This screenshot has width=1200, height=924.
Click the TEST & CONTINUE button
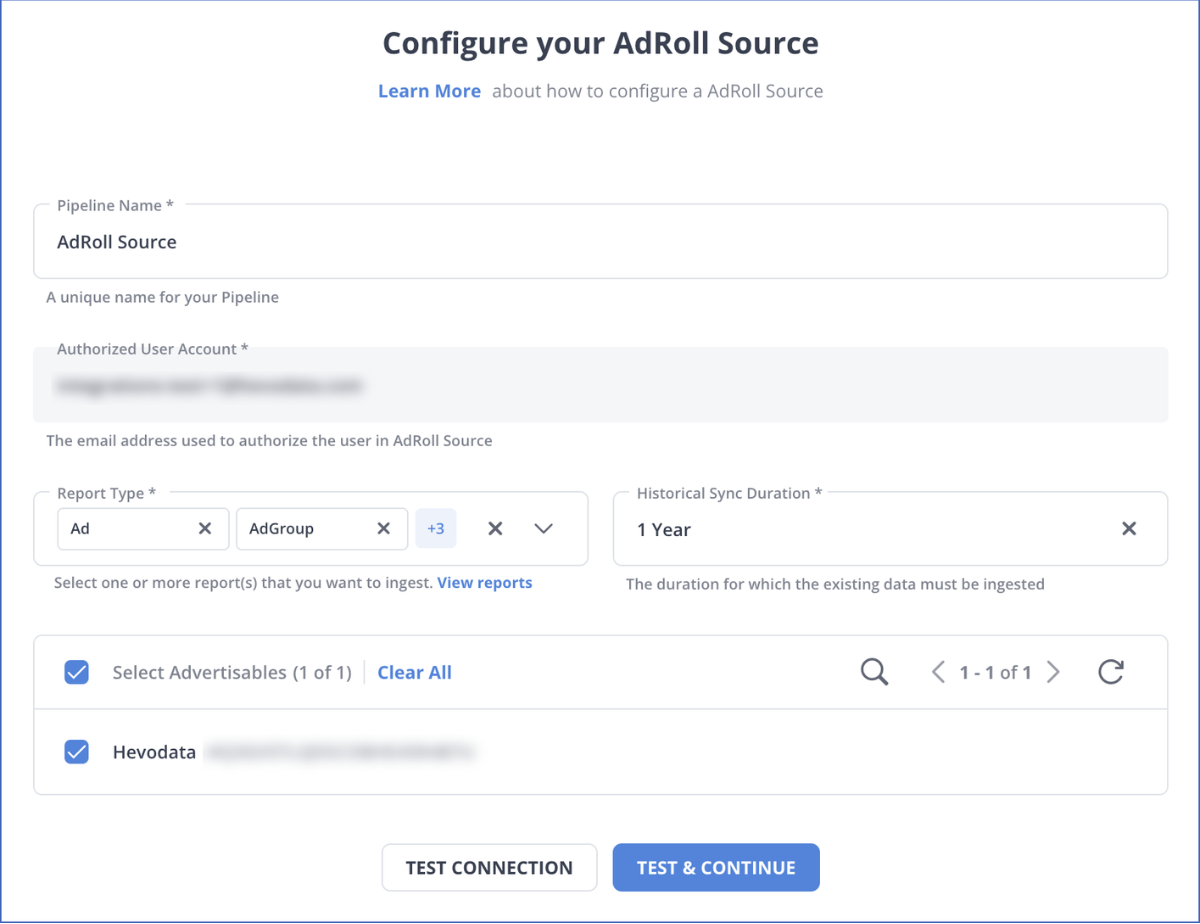coord(716,868)
